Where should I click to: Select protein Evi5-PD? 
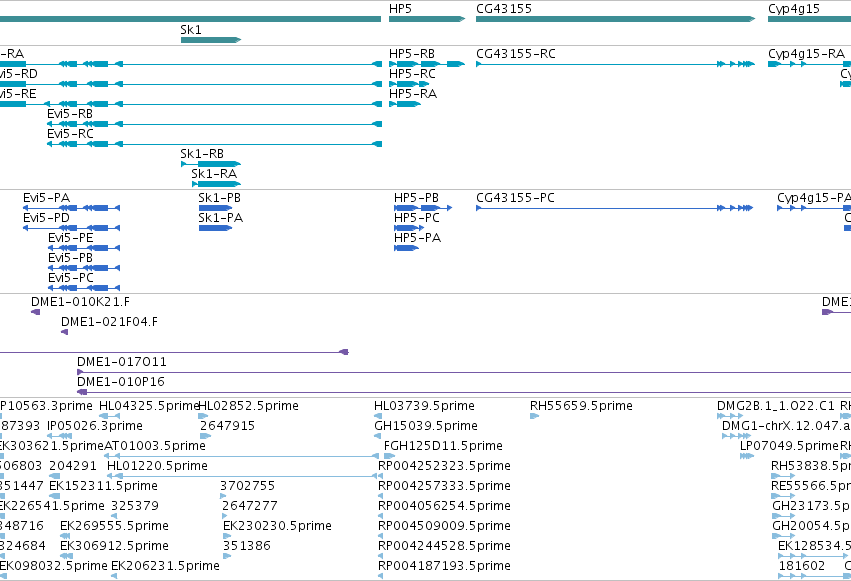71,228
